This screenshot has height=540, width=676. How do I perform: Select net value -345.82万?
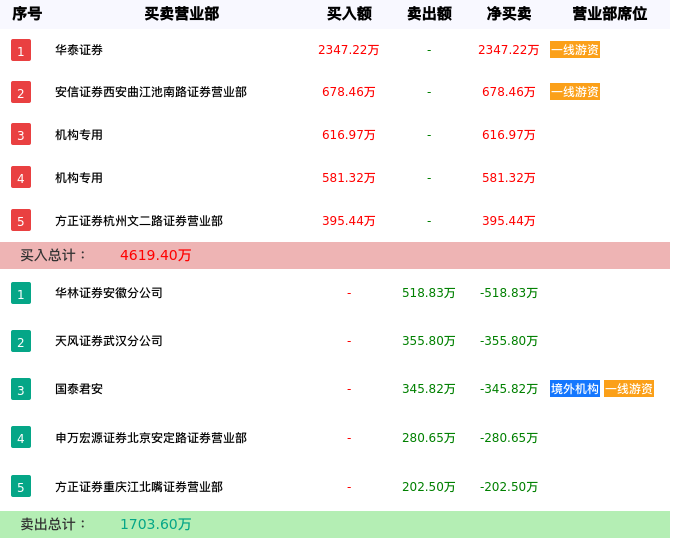click(509, 389)
